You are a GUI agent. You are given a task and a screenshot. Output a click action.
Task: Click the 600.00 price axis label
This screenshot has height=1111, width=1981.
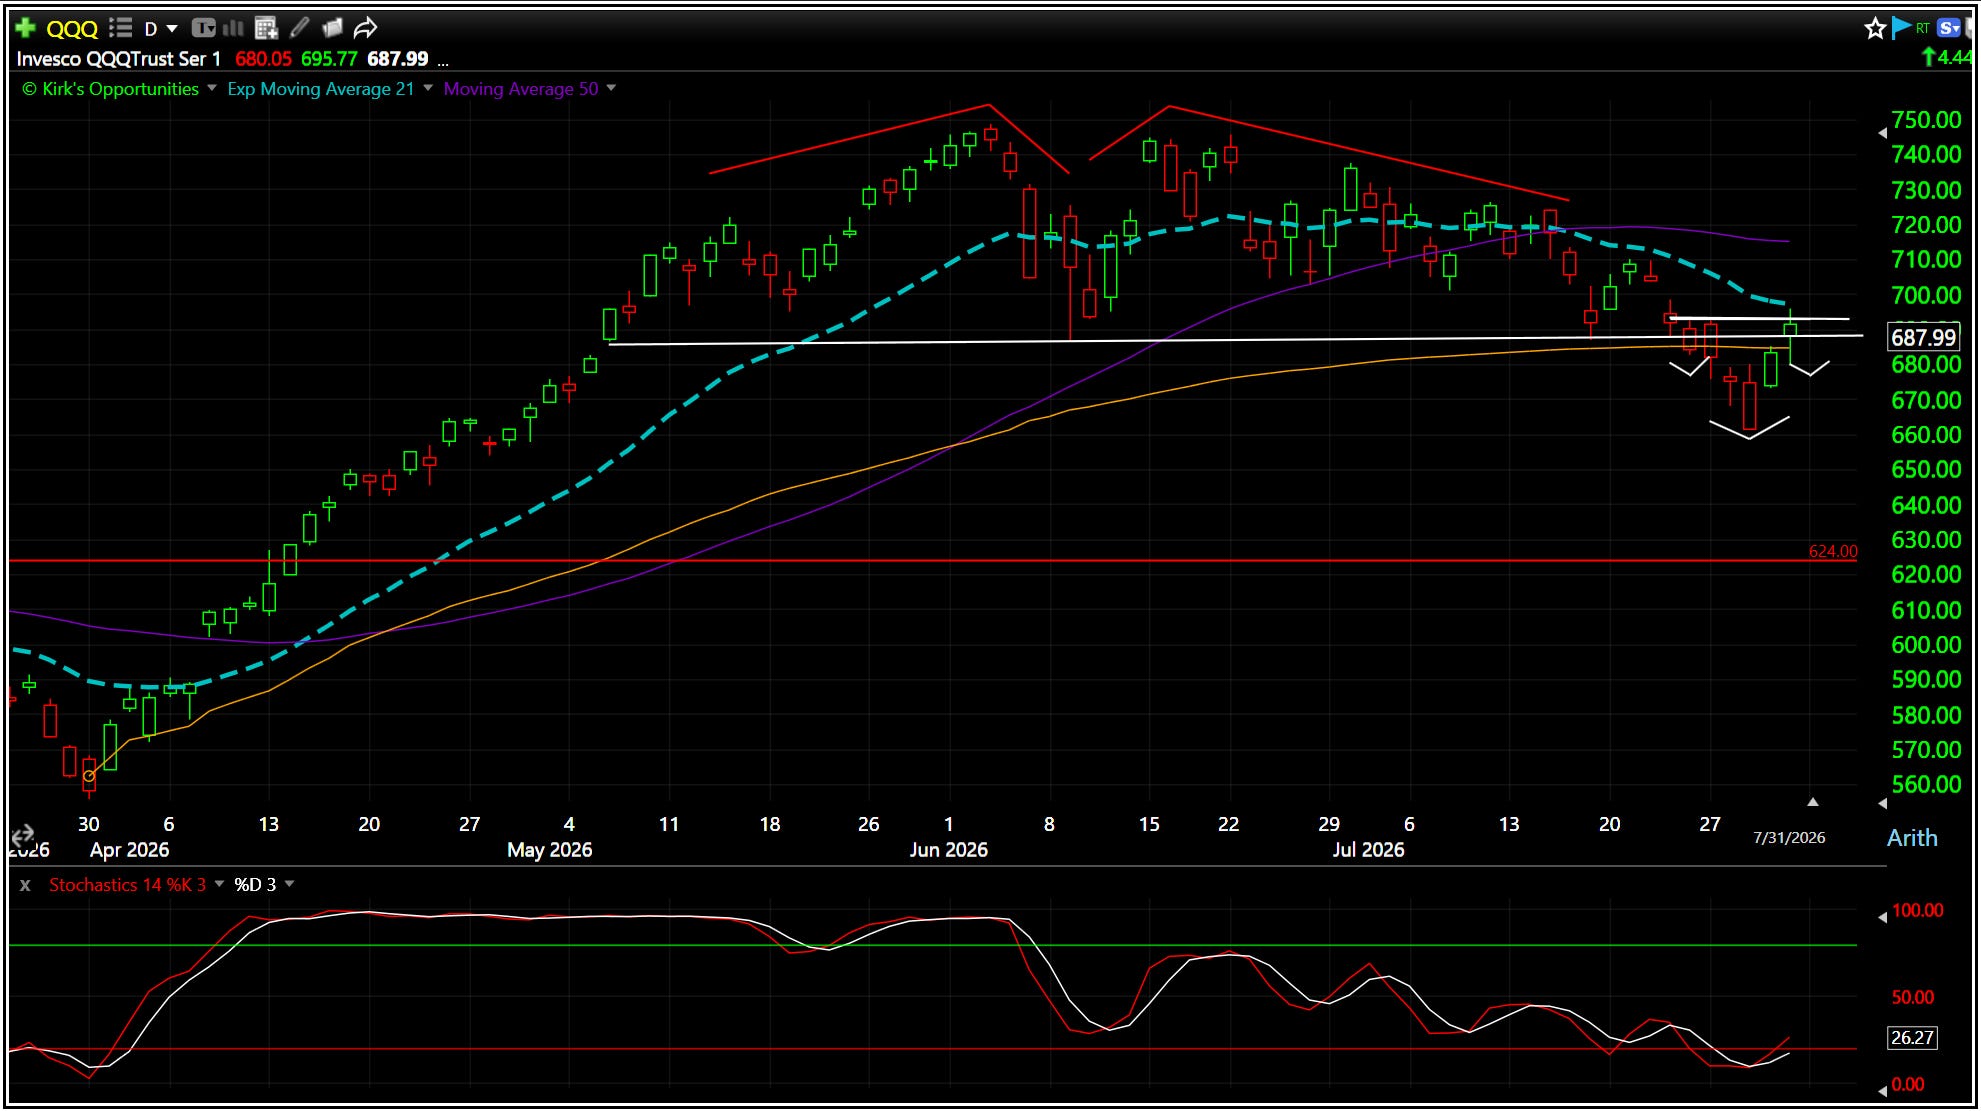(1926, 645)
